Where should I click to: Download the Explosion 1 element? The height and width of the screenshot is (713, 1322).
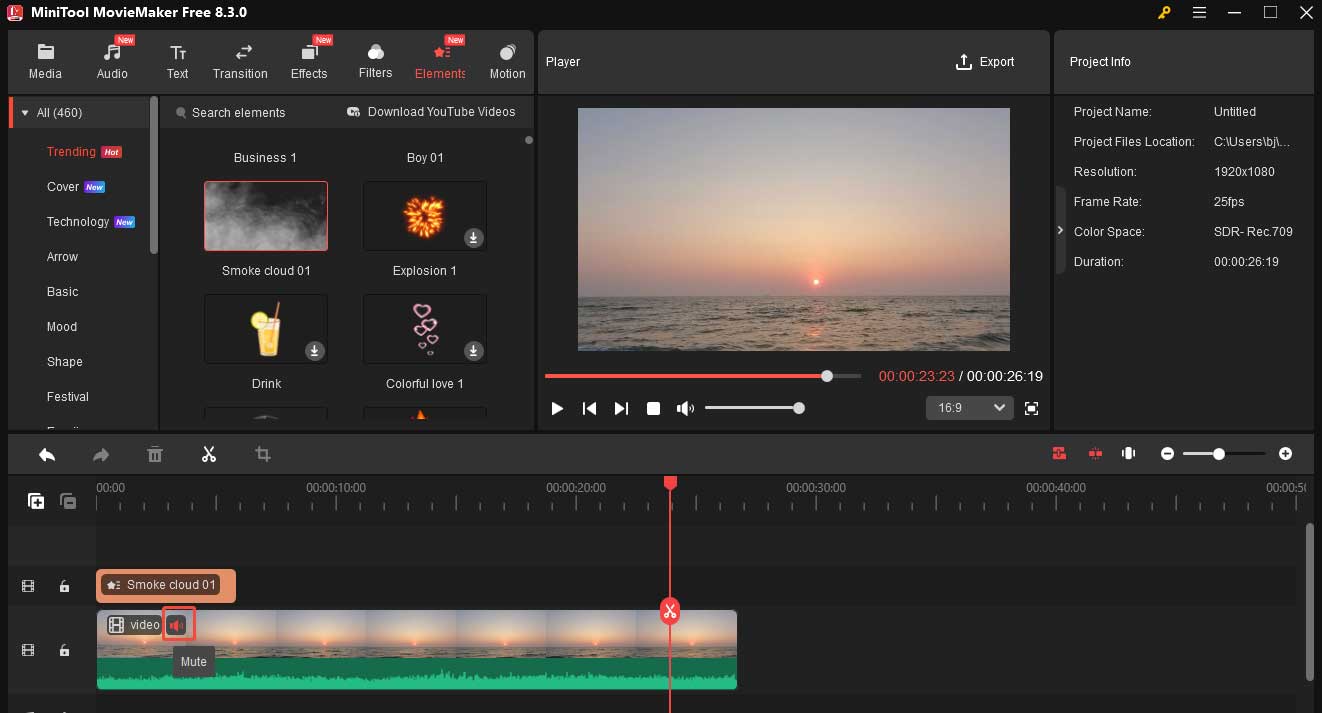coord(474,238)
